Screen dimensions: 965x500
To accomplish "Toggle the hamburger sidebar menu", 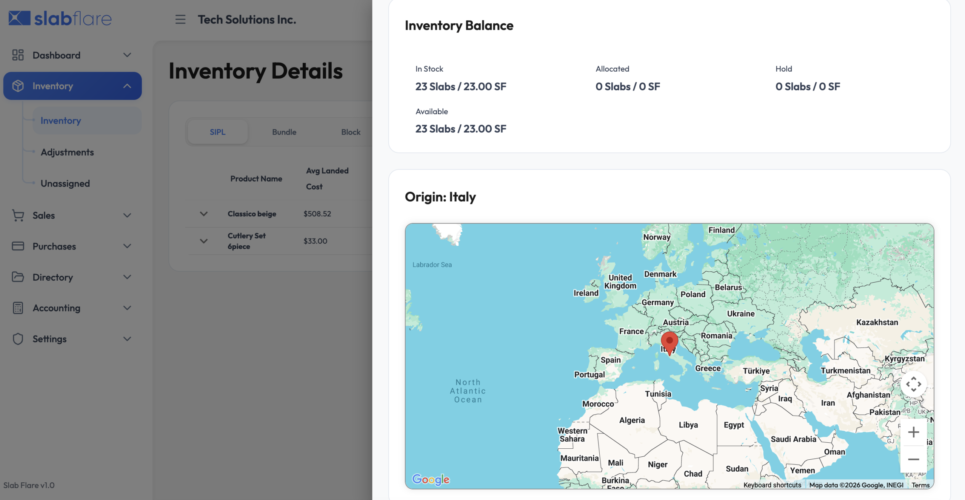I will pyautogui.click(x=180, y=19).
